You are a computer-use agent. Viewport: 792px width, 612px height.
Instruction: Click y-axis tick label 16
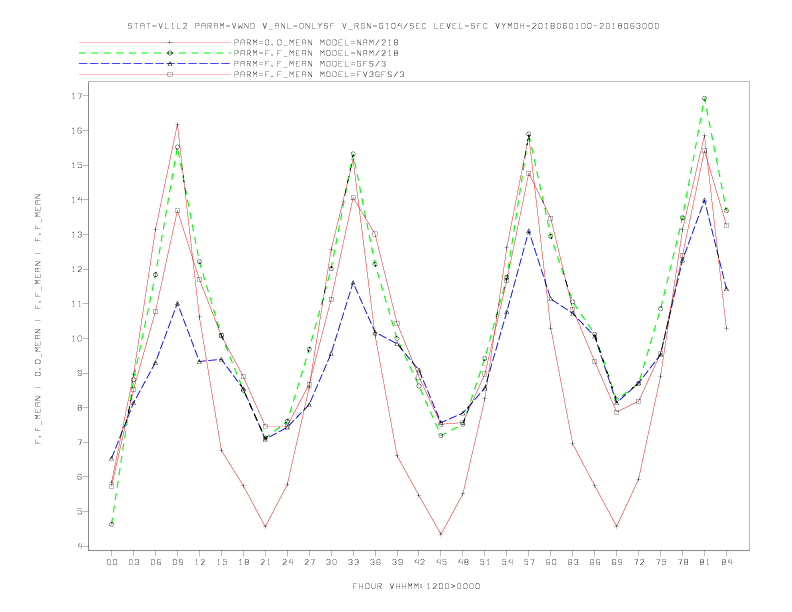77,130
